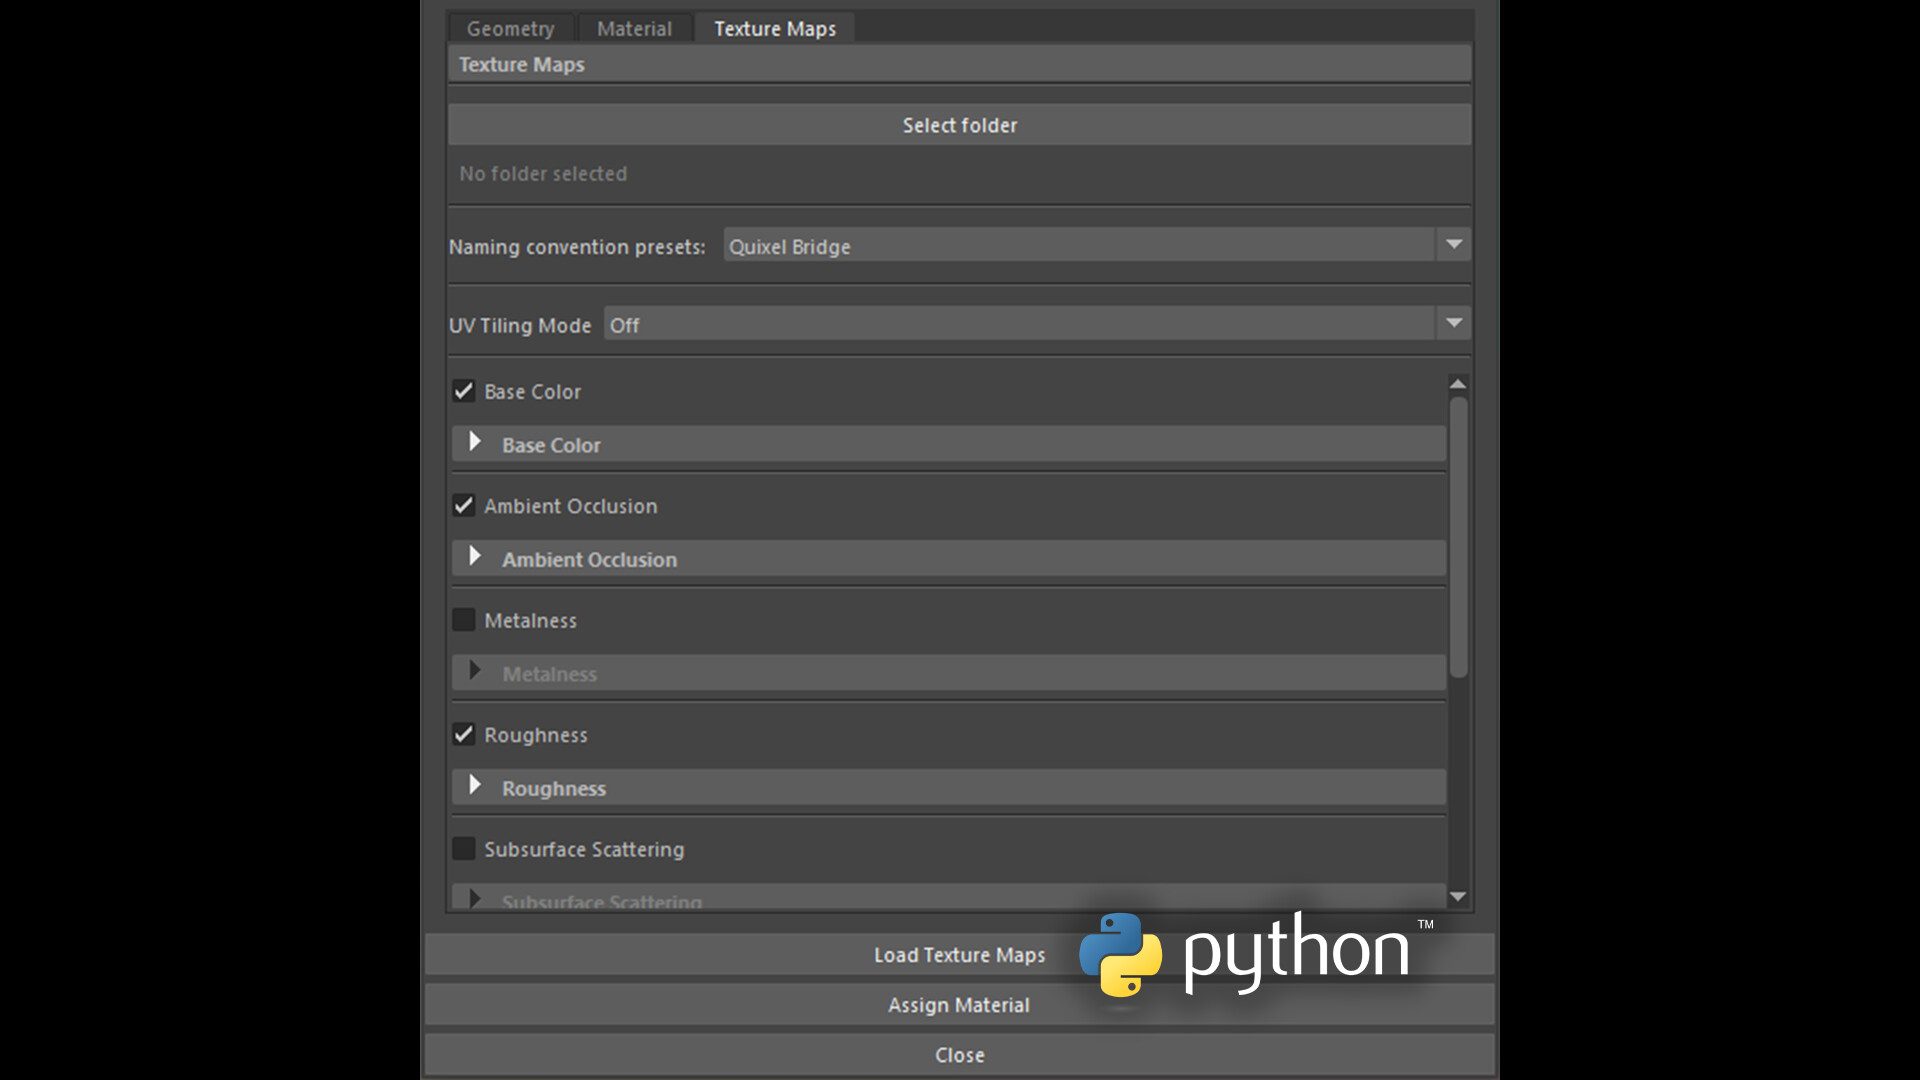1920x1080 pixels.
Task: Click the scroll down arrow in maps list
Action: pyautogui.click(x=1458, y=897)
